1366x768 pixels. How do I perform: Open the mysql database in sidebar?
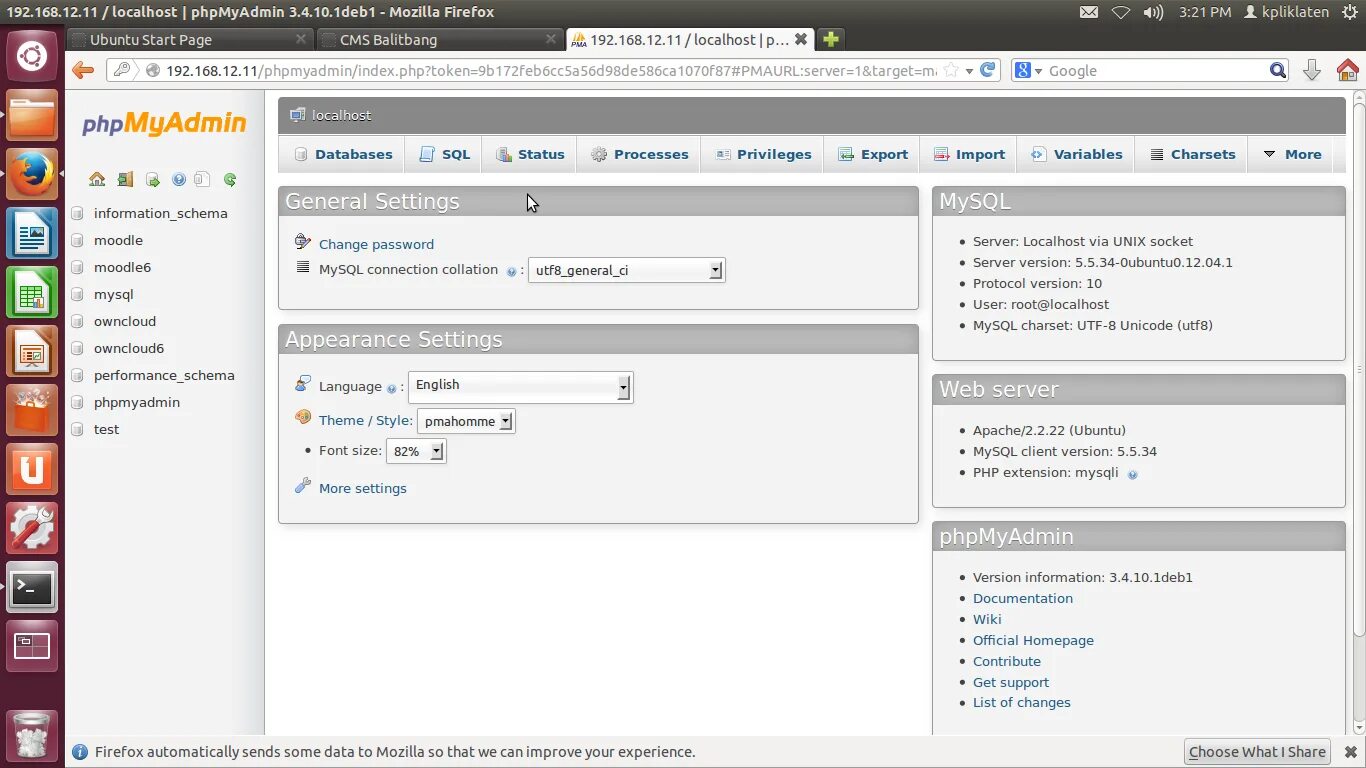click(x=113, y=294)
